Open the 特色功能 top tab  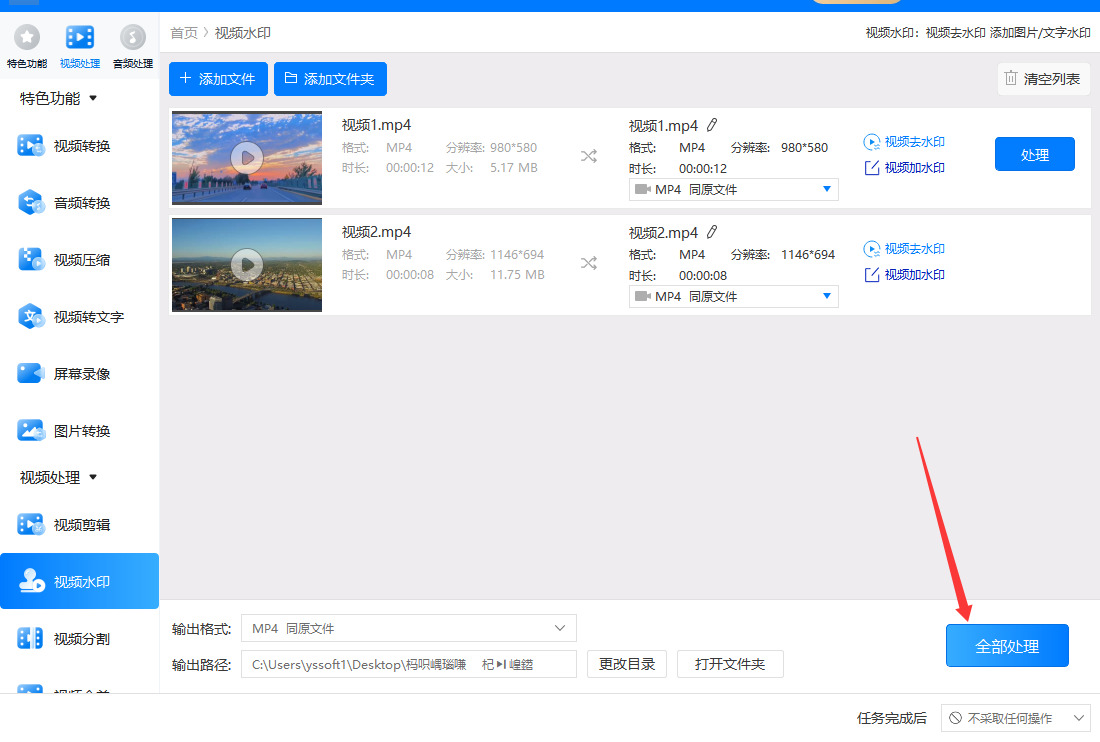tap(27, 47)
